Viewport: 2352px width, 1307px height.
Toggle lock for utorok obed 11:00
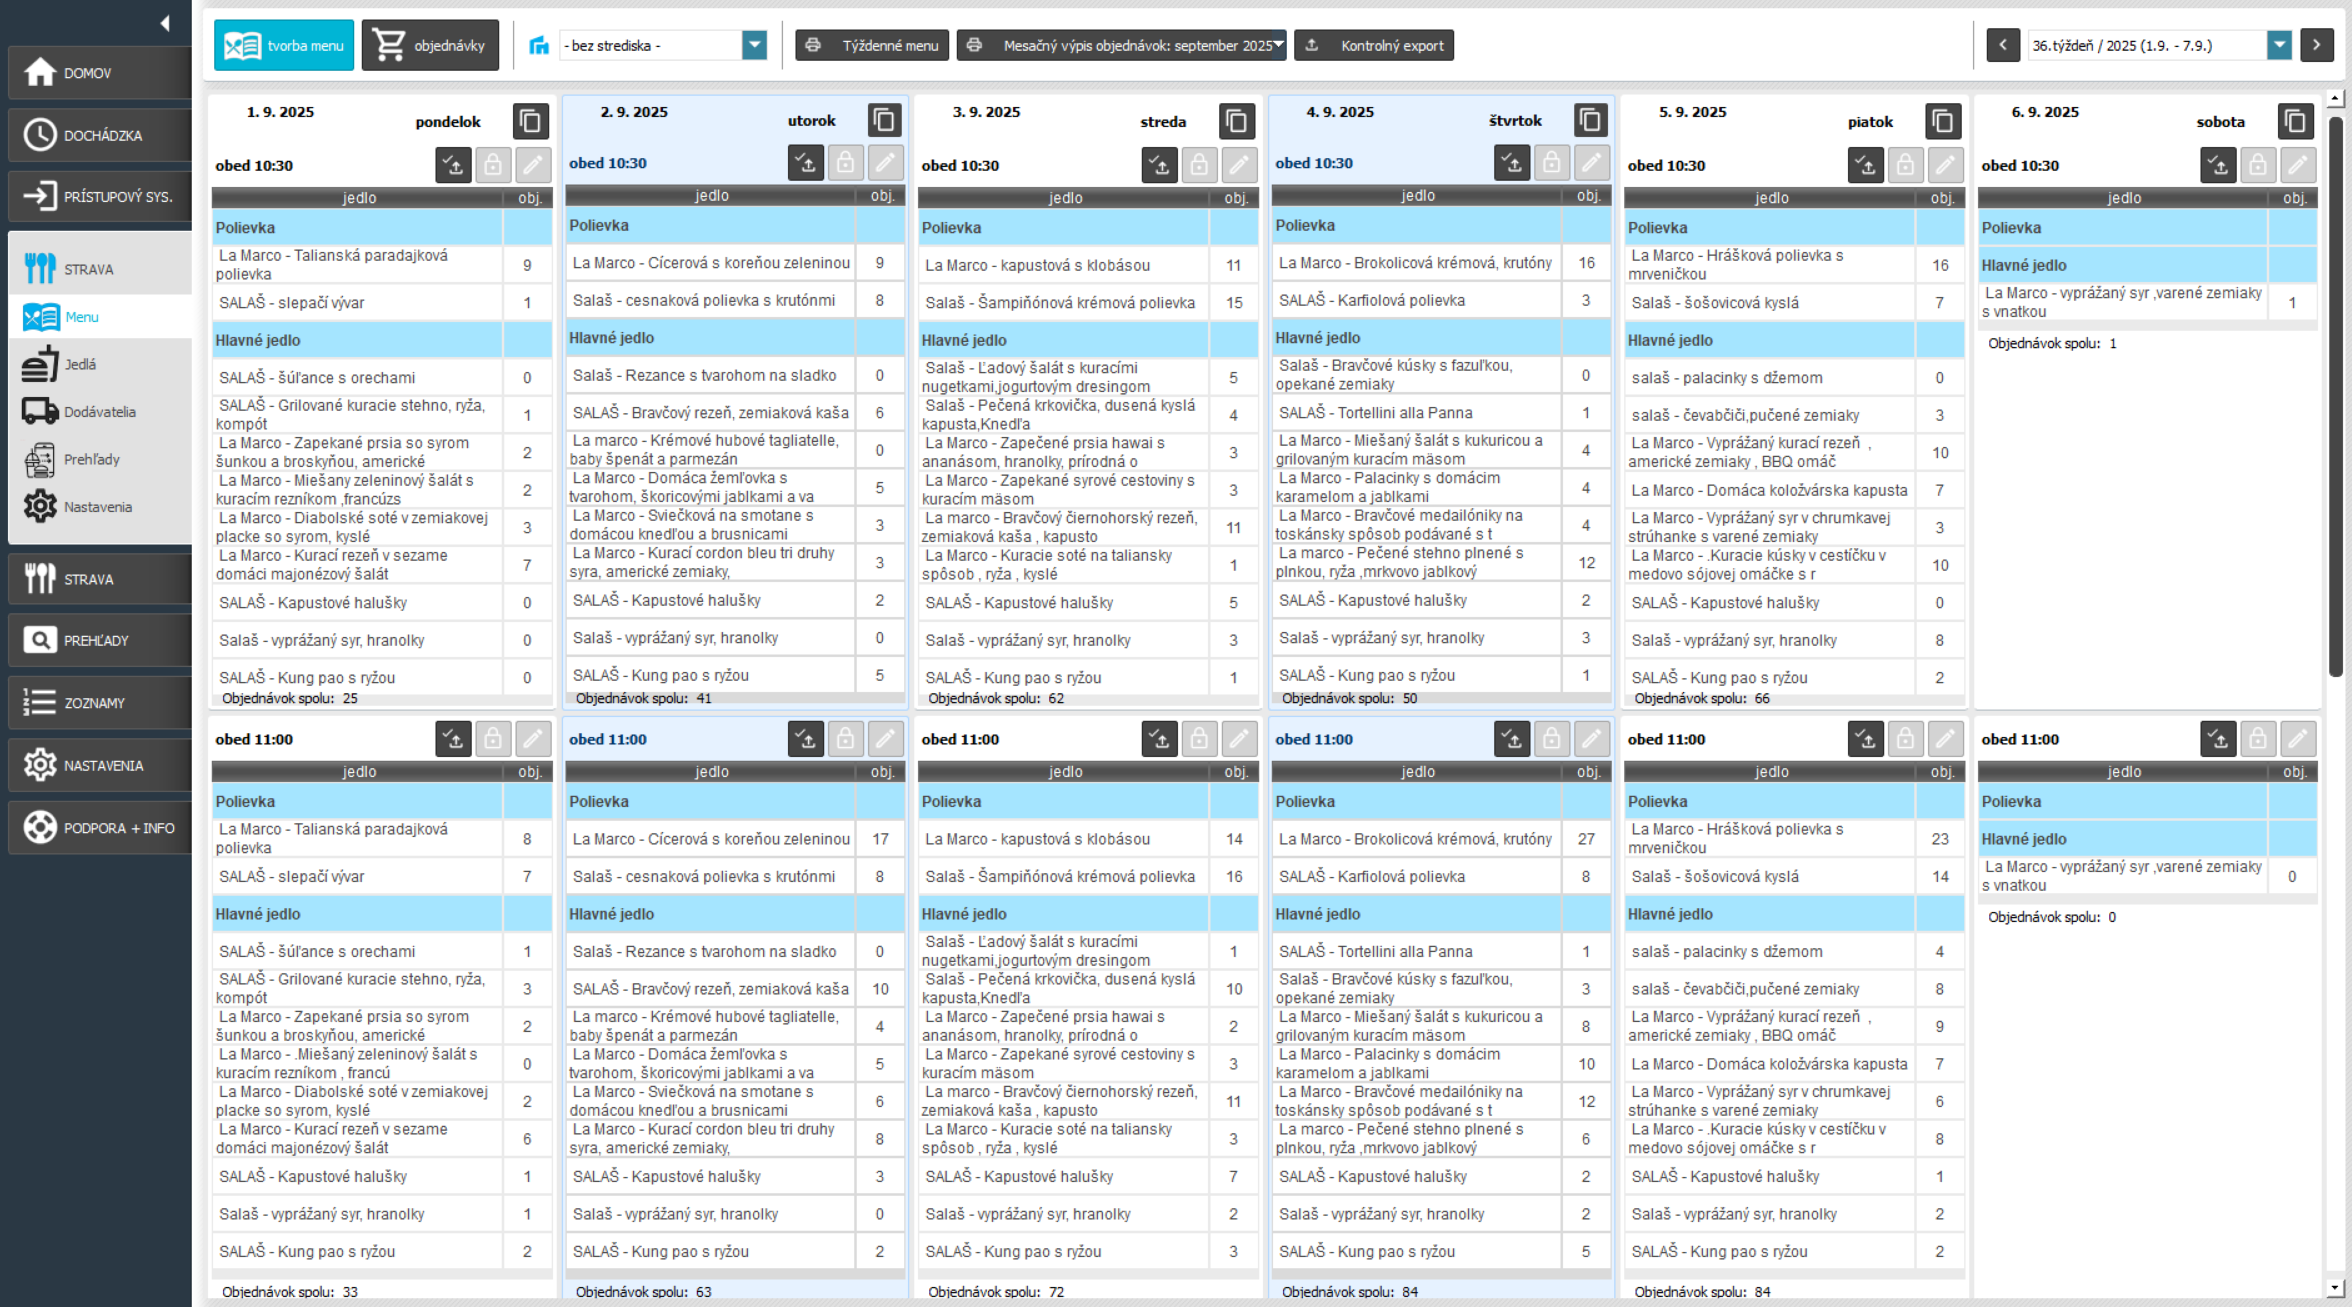[x=845, y=739]
